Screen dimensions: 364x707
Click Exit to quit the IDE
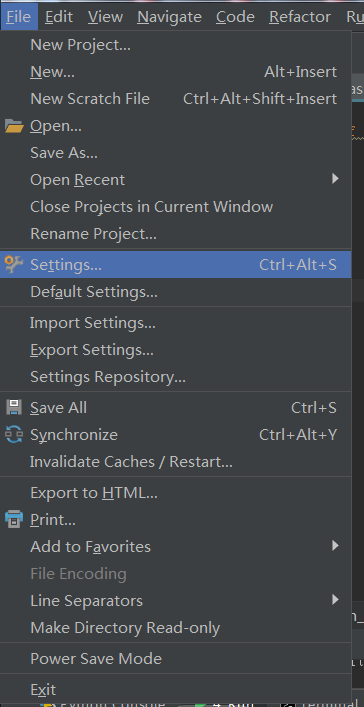175,689
